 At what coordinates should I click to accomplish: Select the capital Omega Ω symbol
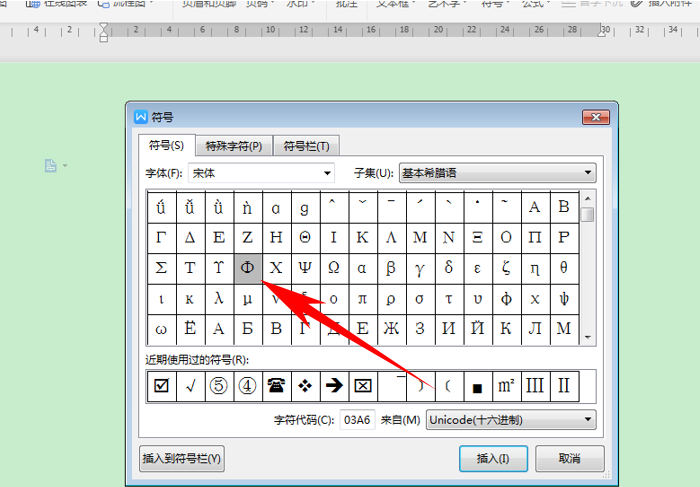tap(333, 268)
